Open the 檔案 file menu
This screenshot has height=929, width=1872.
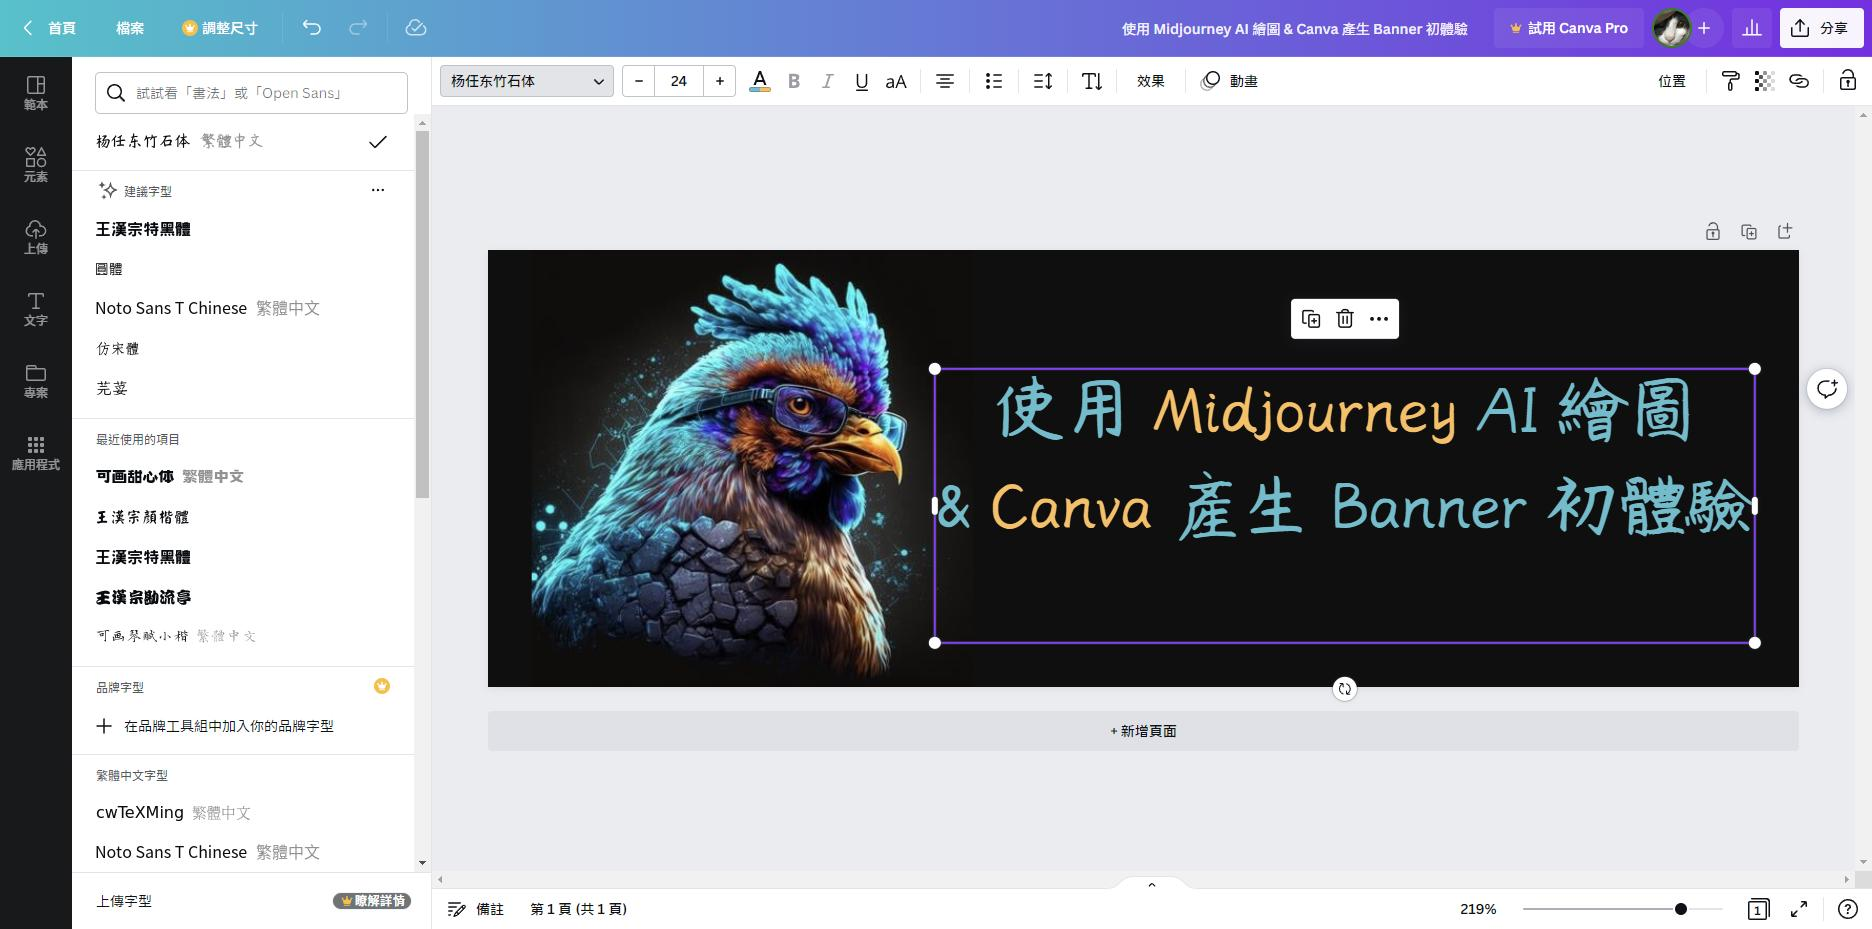tap(130, 28)
